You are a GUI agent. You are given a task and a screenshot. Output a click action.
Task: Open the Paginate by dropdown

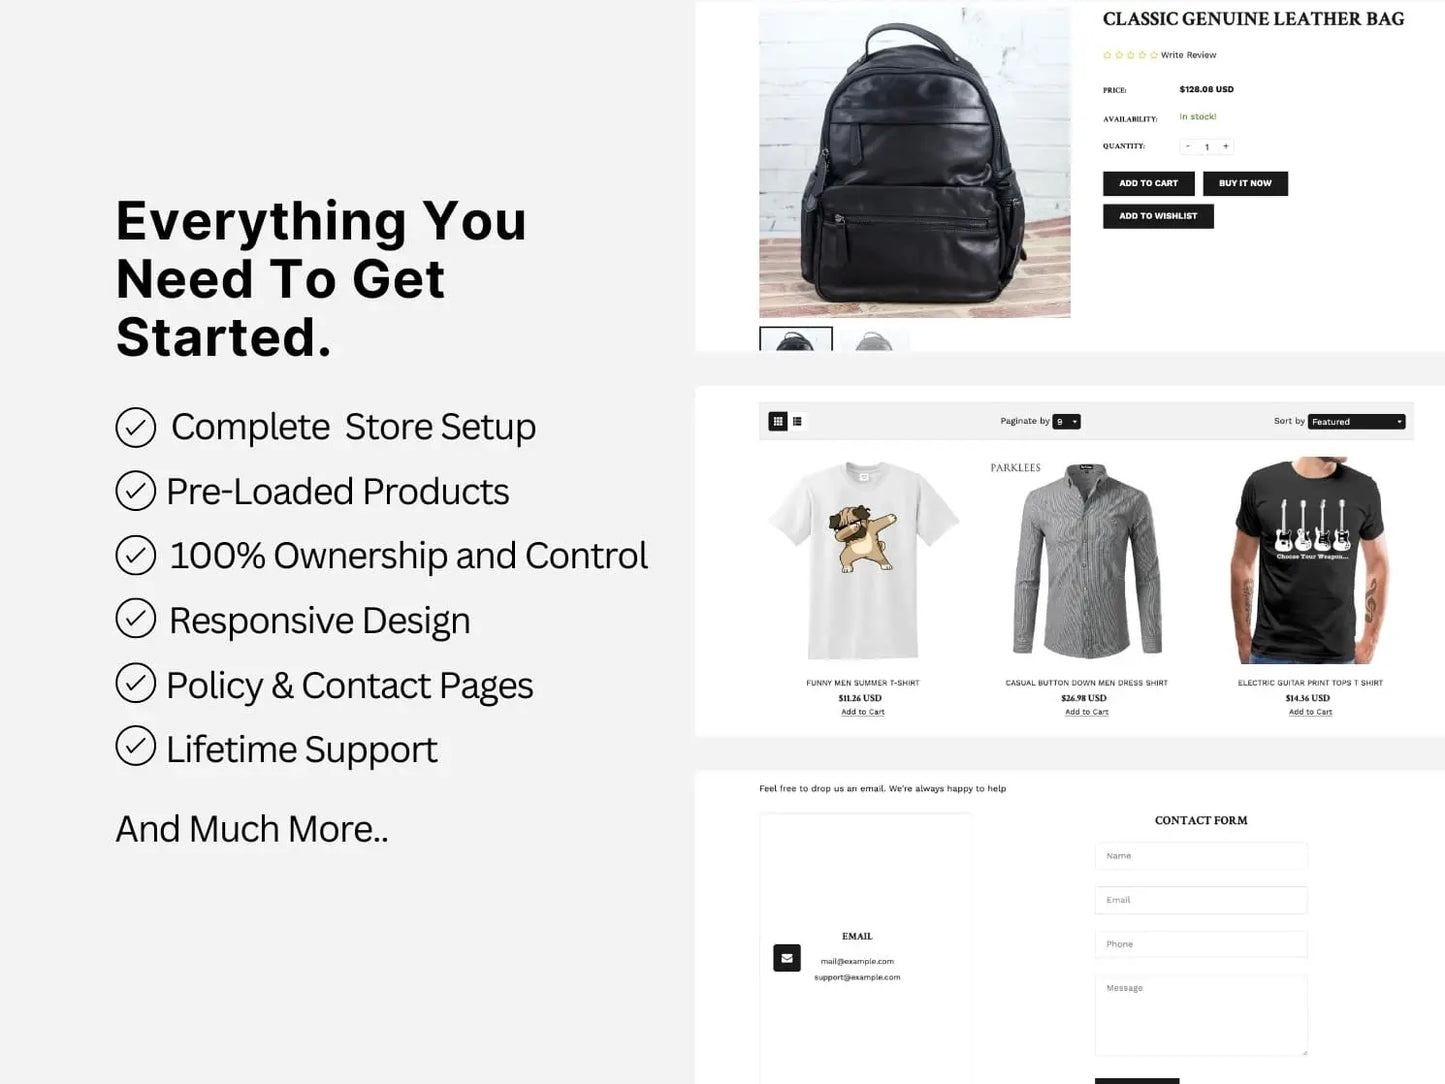click(1066, 422)
